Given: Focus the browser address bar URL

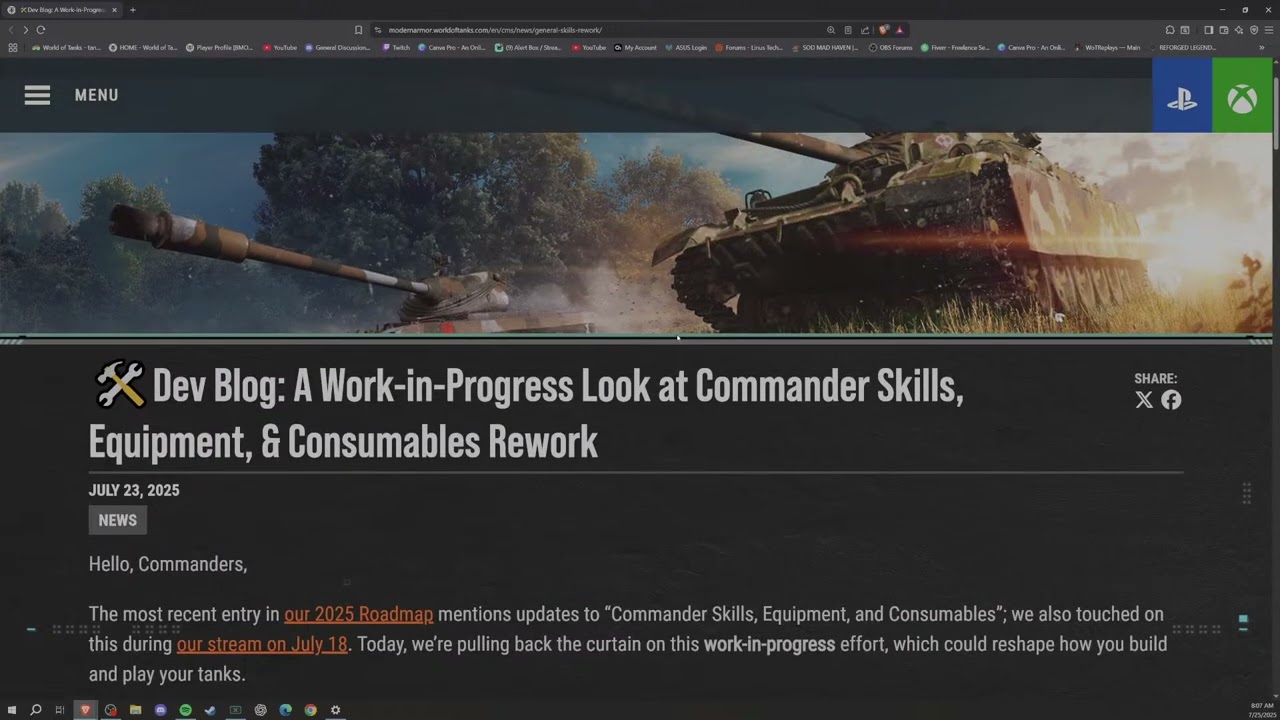Looking at the screenshot, I should [x=495, y=30].
